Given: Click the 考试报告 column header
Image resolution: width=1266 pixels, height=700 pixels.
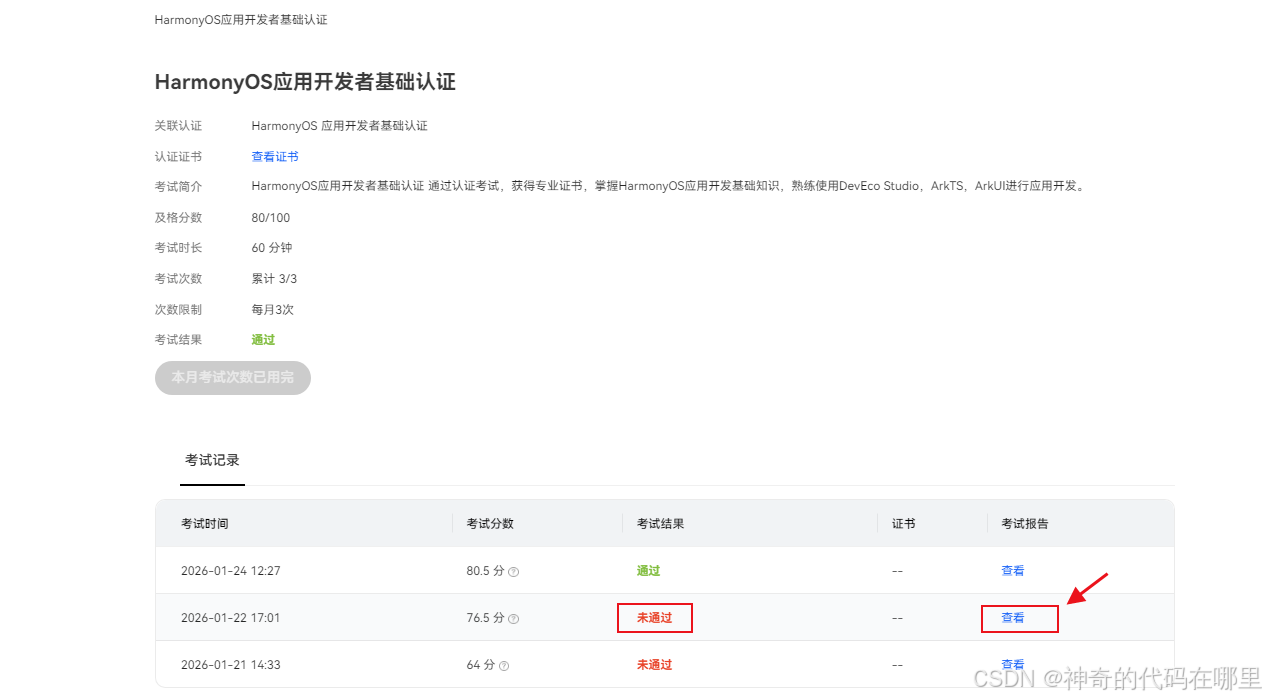Looking at the screenshot, I should pos(1025,524).
